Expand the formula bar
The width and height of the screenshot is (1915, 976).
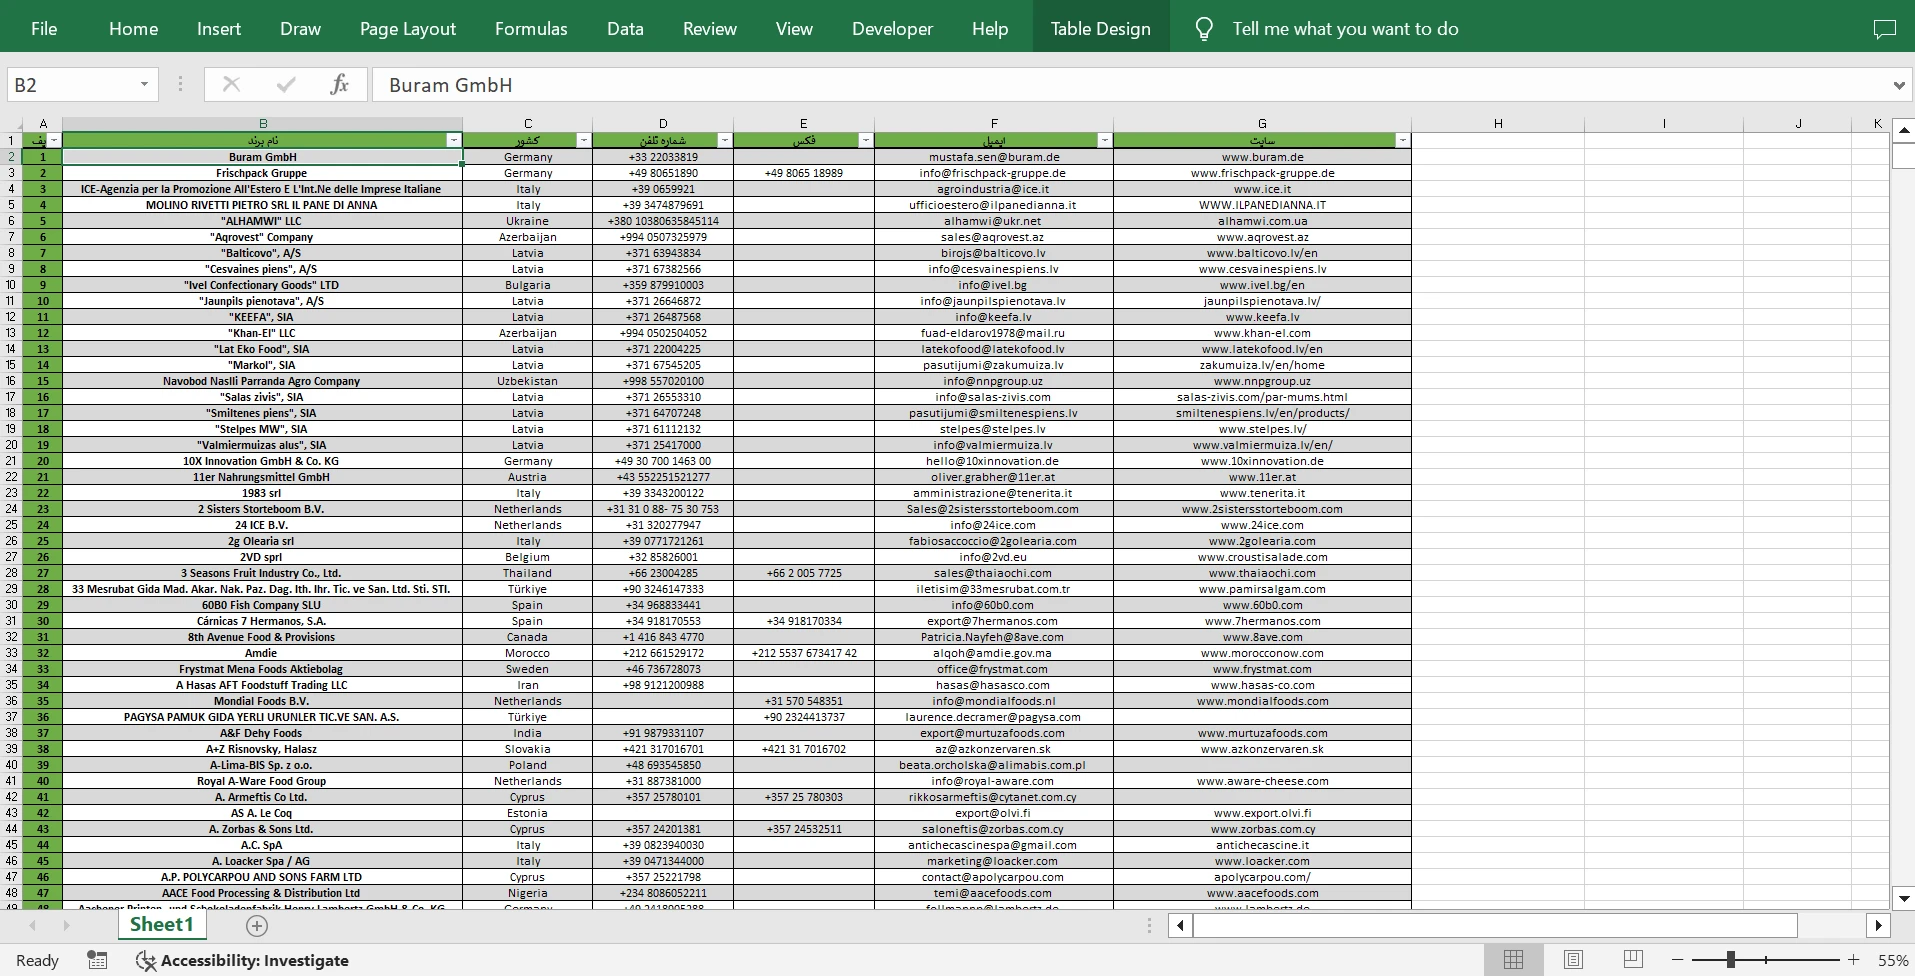pyautogui.click(x=1898, y=85)
